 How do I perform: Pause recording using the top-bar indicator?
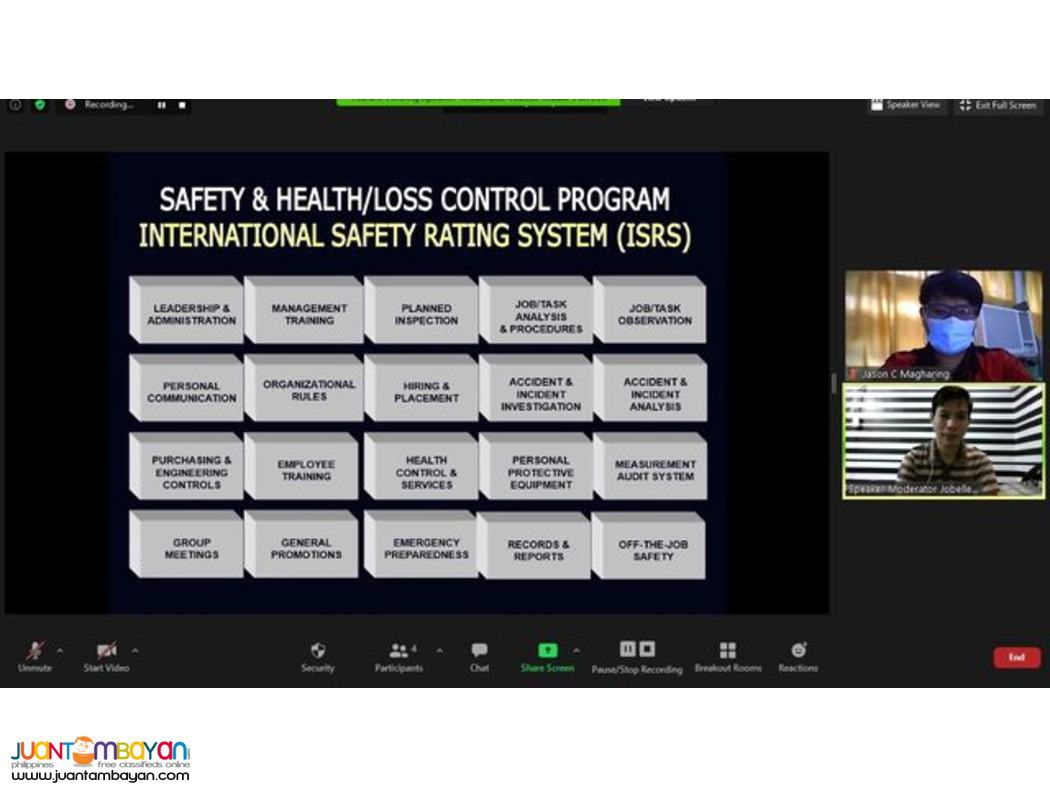pos(161,105)
